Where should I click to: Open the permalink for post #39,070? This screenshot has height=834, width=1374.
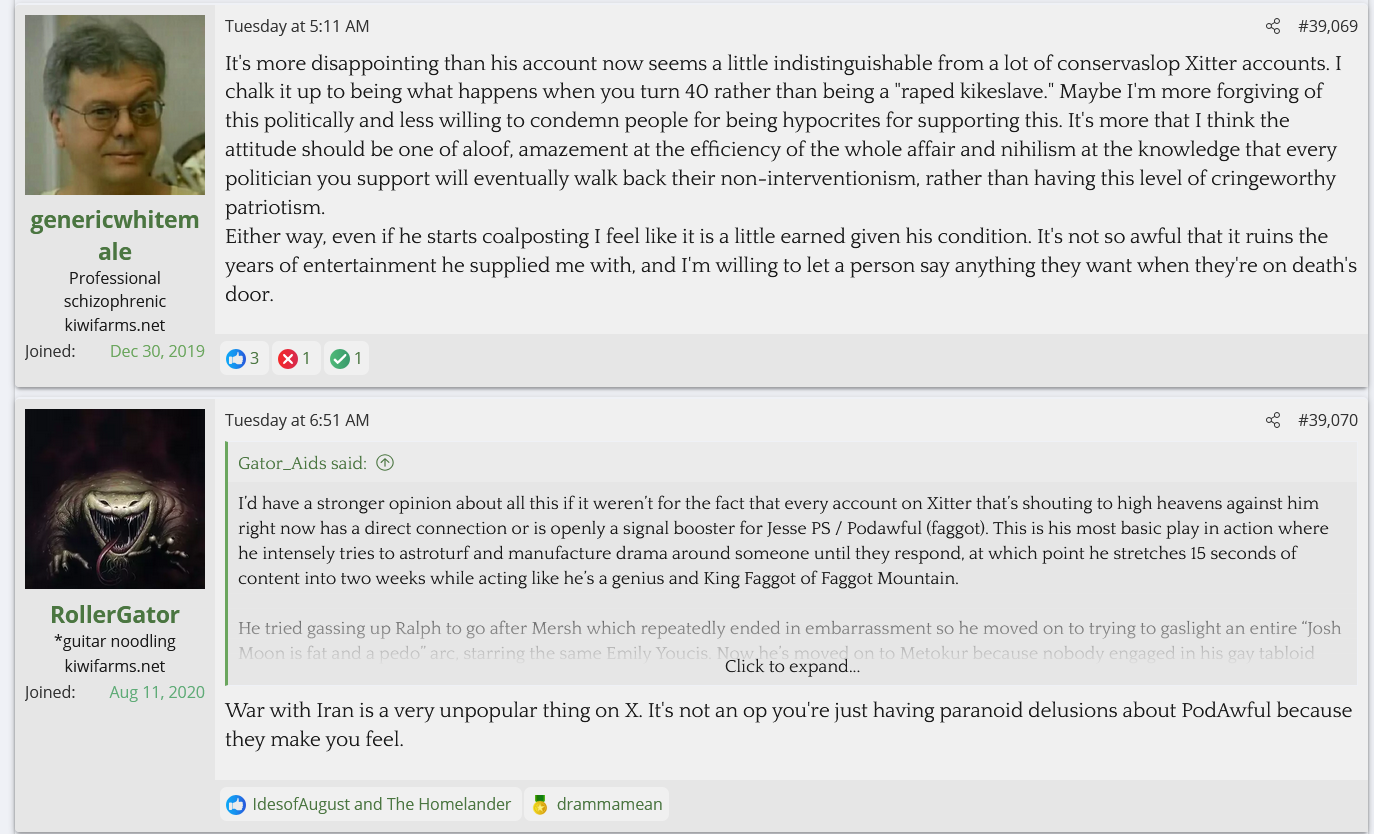click(x=1328, y=421)
